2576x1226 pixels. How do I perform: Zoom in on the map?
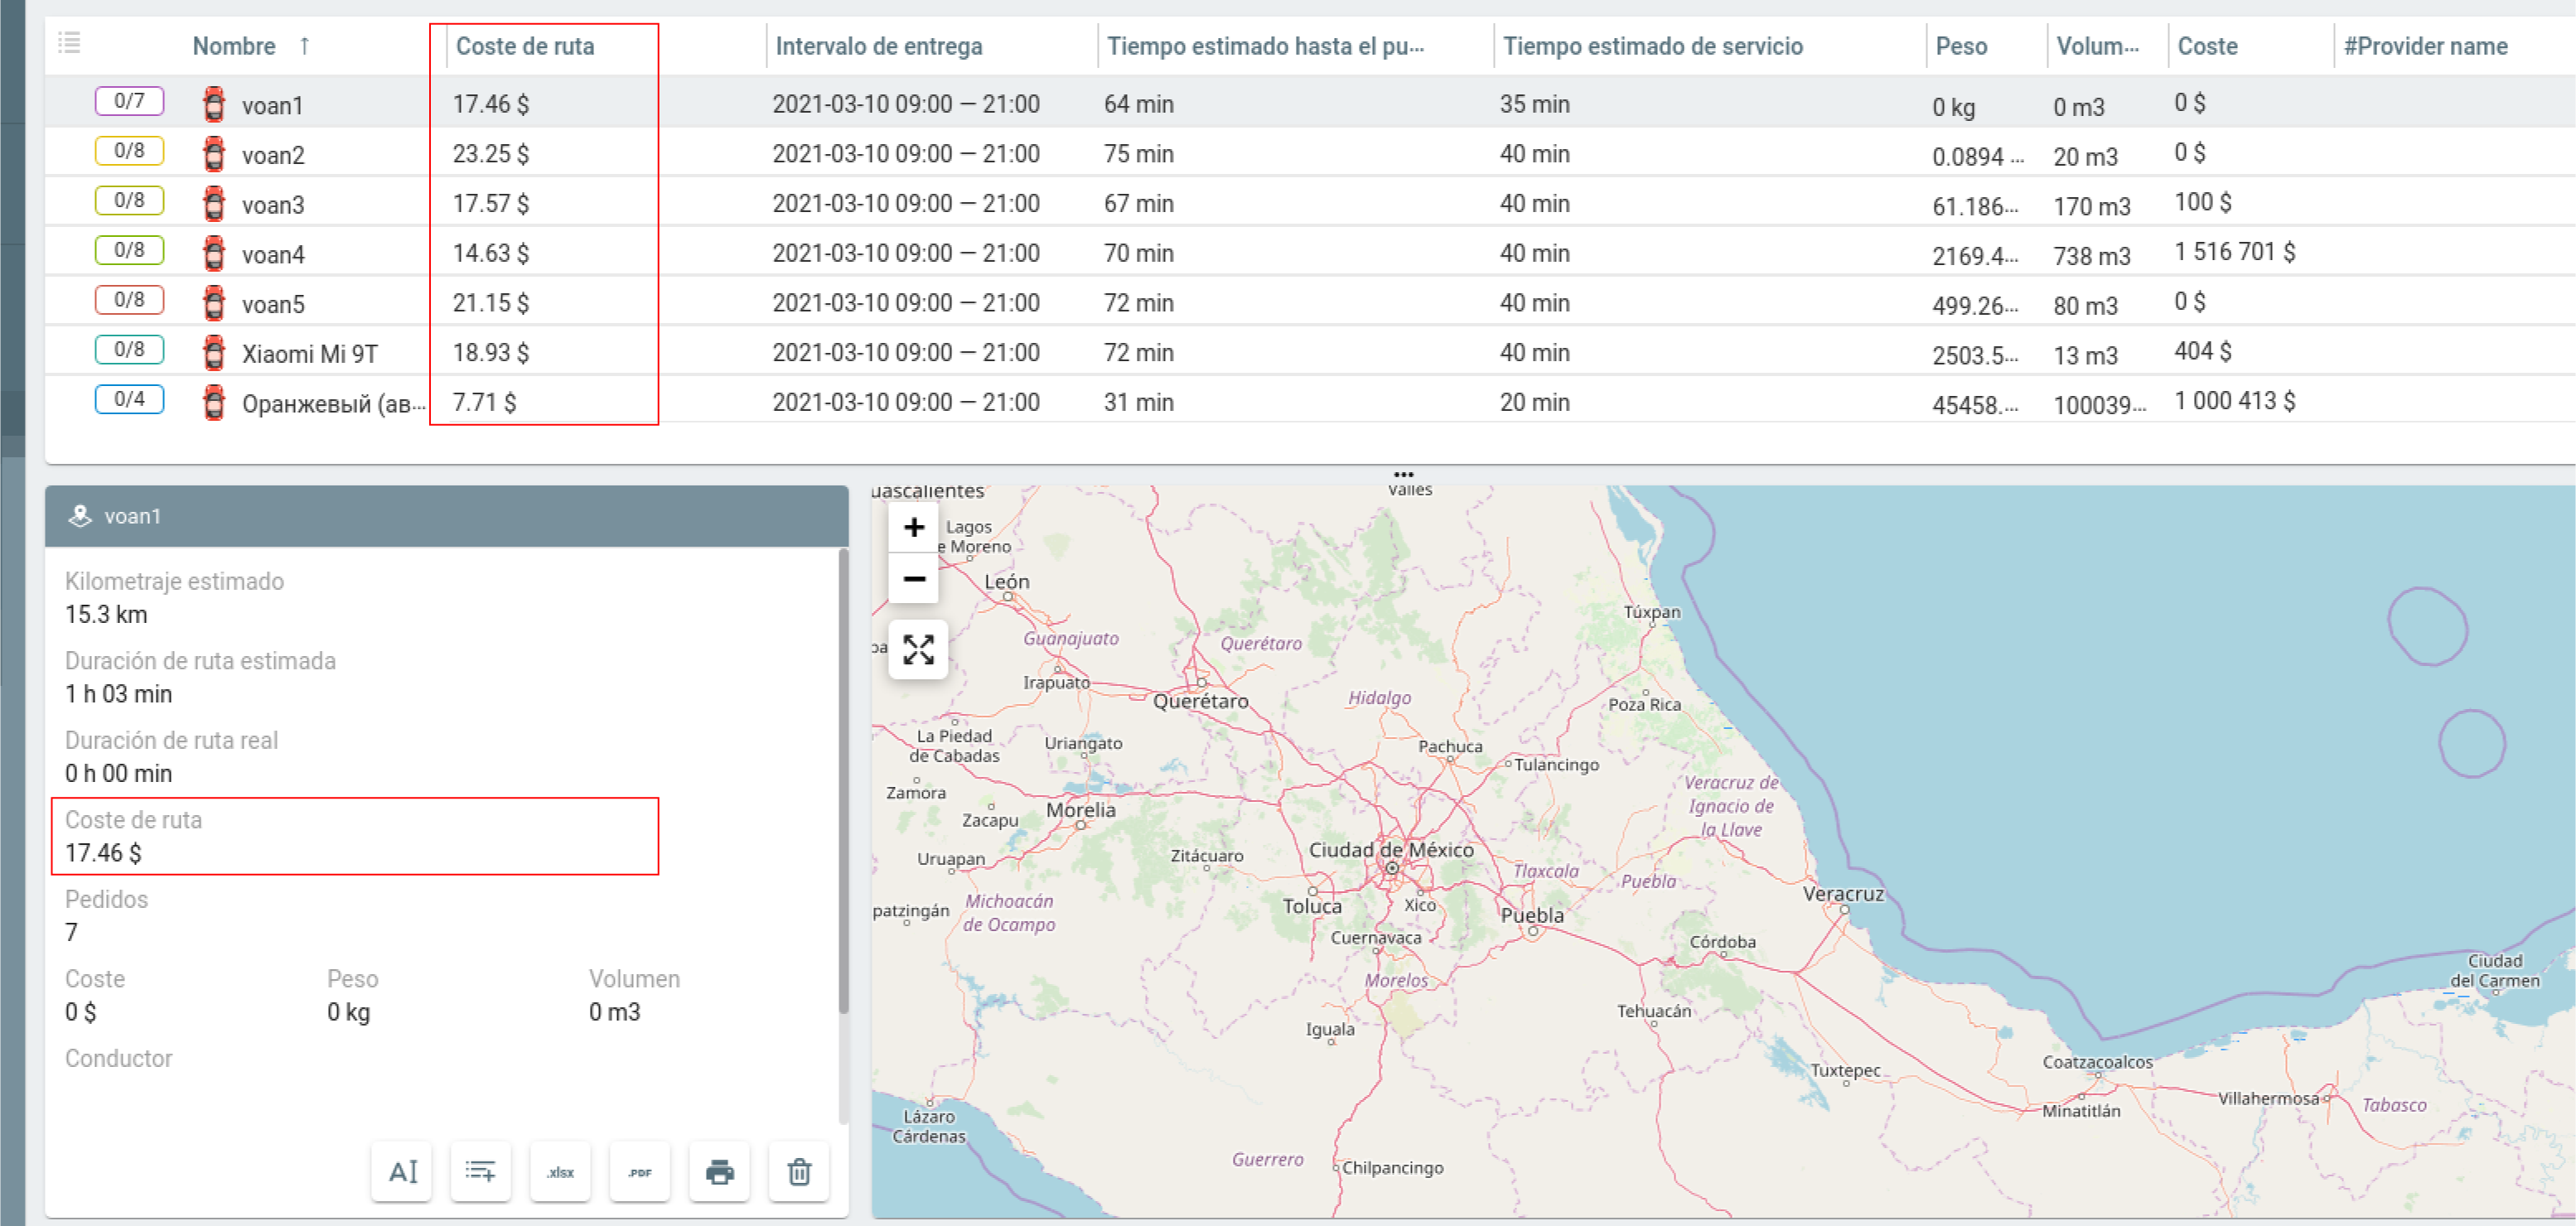point(913,527)
